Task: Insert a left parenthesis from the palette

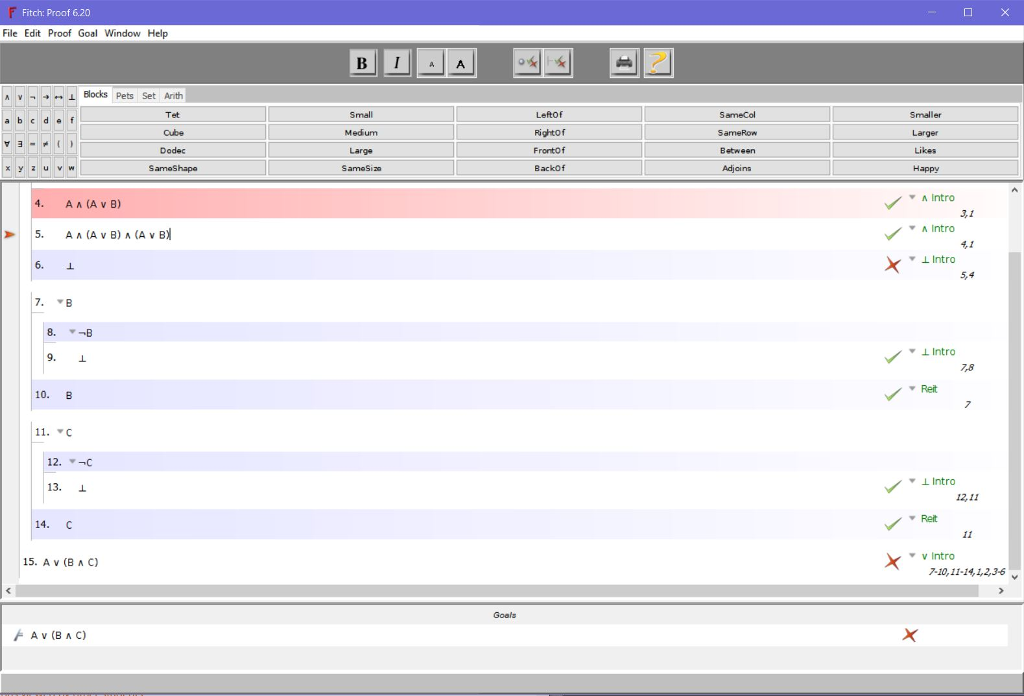Action: 59,144
